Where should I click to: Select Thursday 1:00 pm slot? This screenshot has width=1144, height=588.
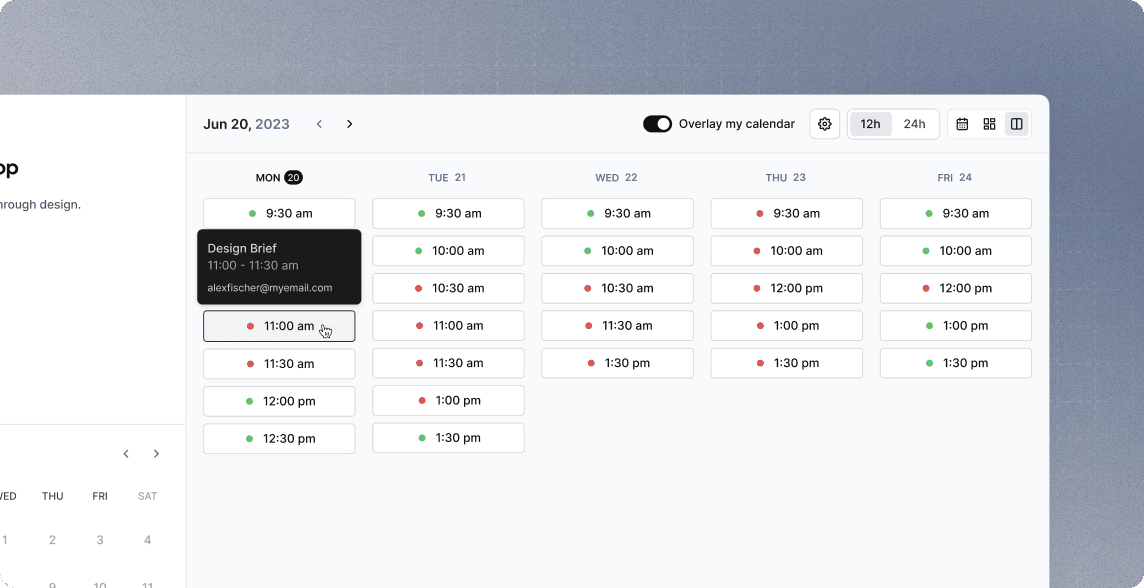[x=786, y=325]
